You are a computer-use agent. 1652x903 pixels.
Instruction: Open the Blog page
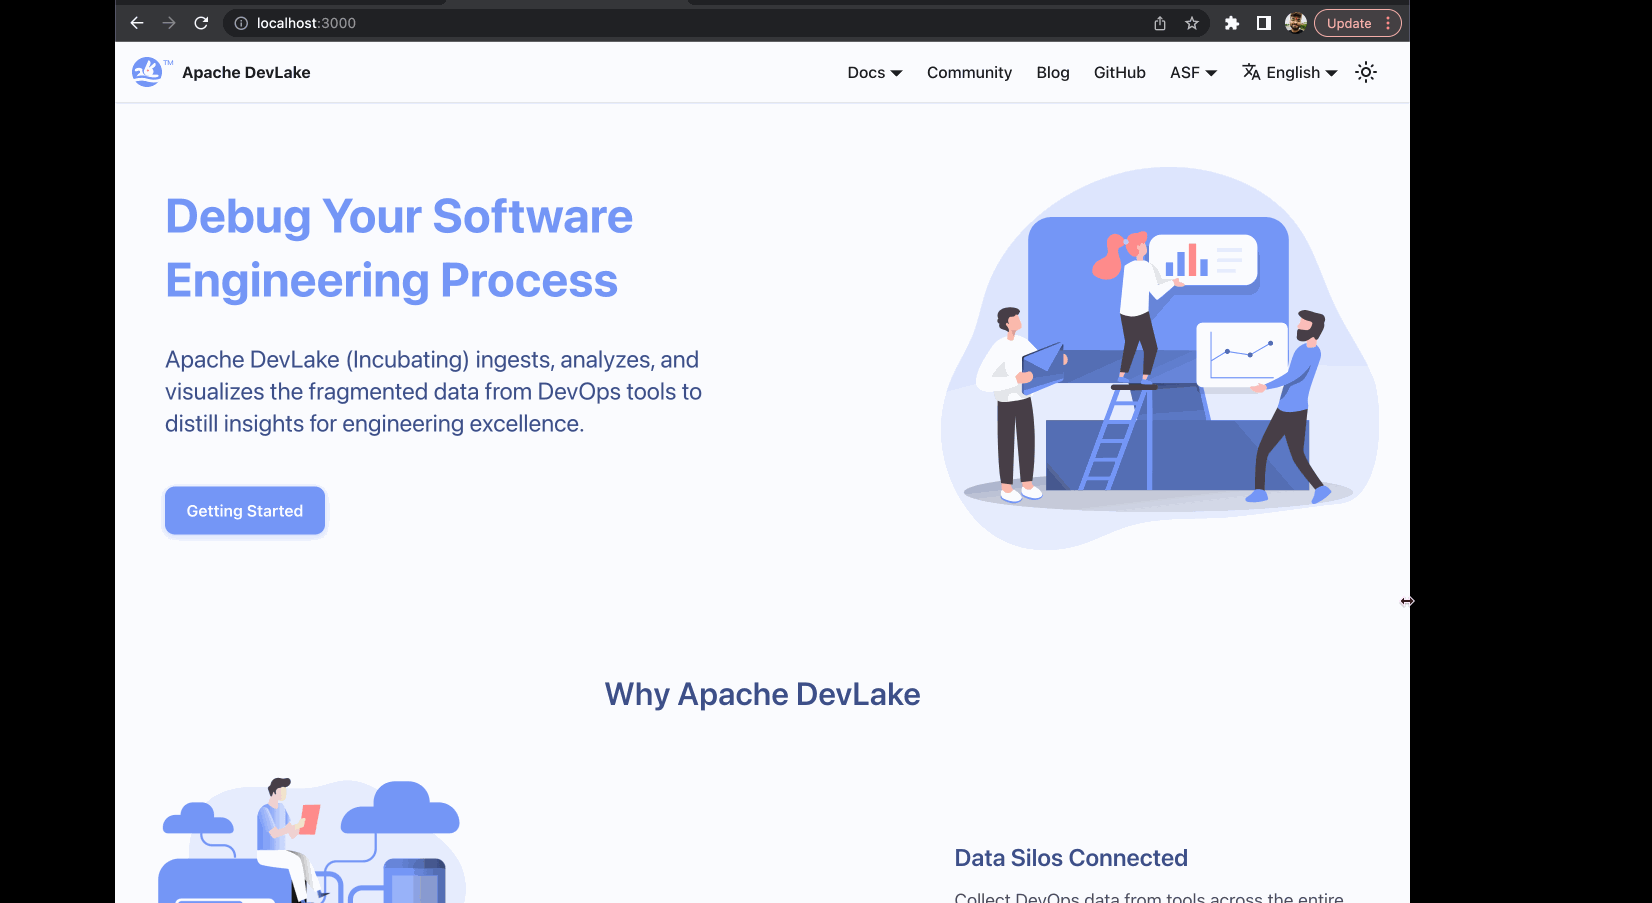pos(1053,72)
